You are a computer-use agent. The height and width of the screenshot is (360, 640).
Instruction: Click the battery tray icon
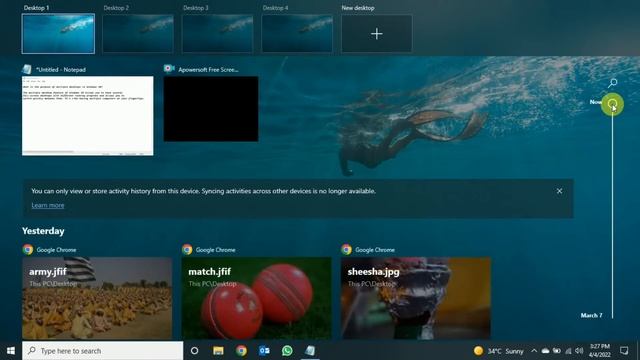coord(557,351)
